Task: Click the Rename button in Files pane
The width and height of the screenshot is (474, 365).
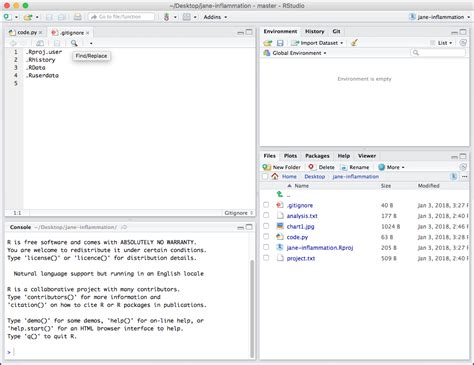Action: [355, 167]
